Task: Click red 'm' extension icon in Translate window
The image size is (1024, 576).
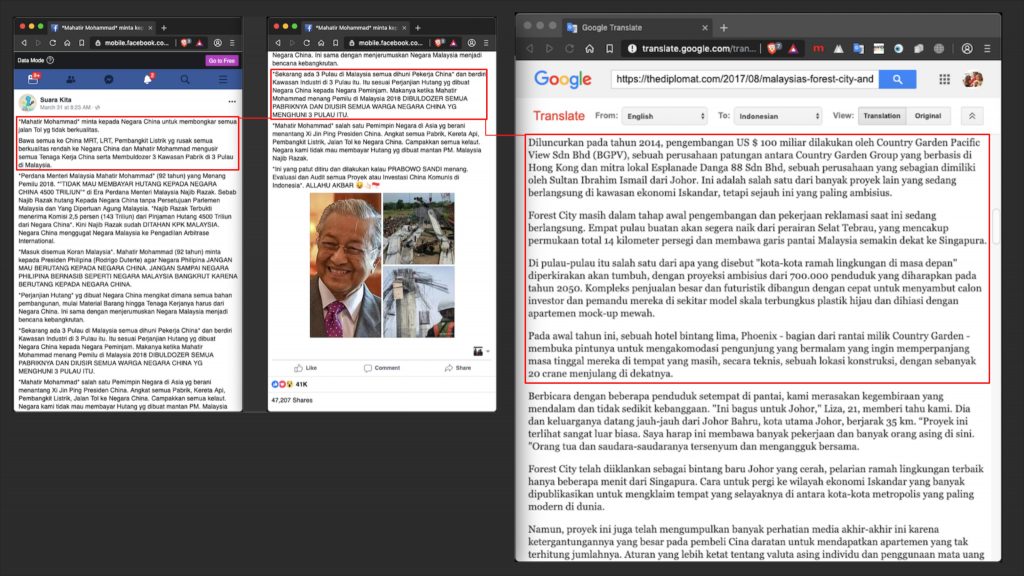Action: tap(818, 48)
